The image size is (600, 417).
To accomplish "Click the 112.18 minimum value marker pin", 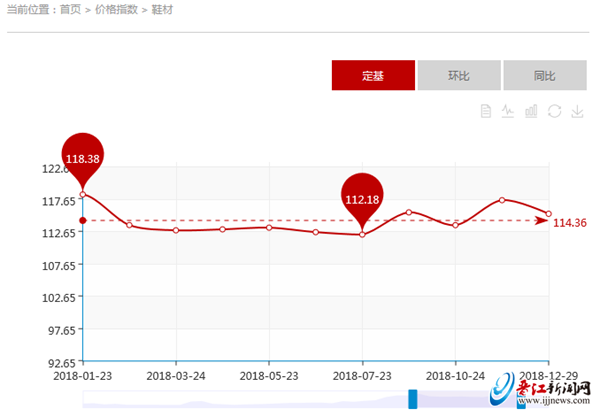I will (x=362, y=198).
